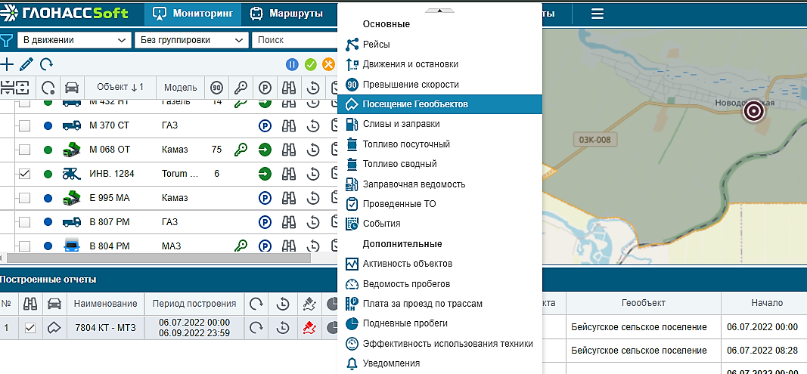
Task: Click clock icon in 7804 KT report row
Action: coord(283,327)
